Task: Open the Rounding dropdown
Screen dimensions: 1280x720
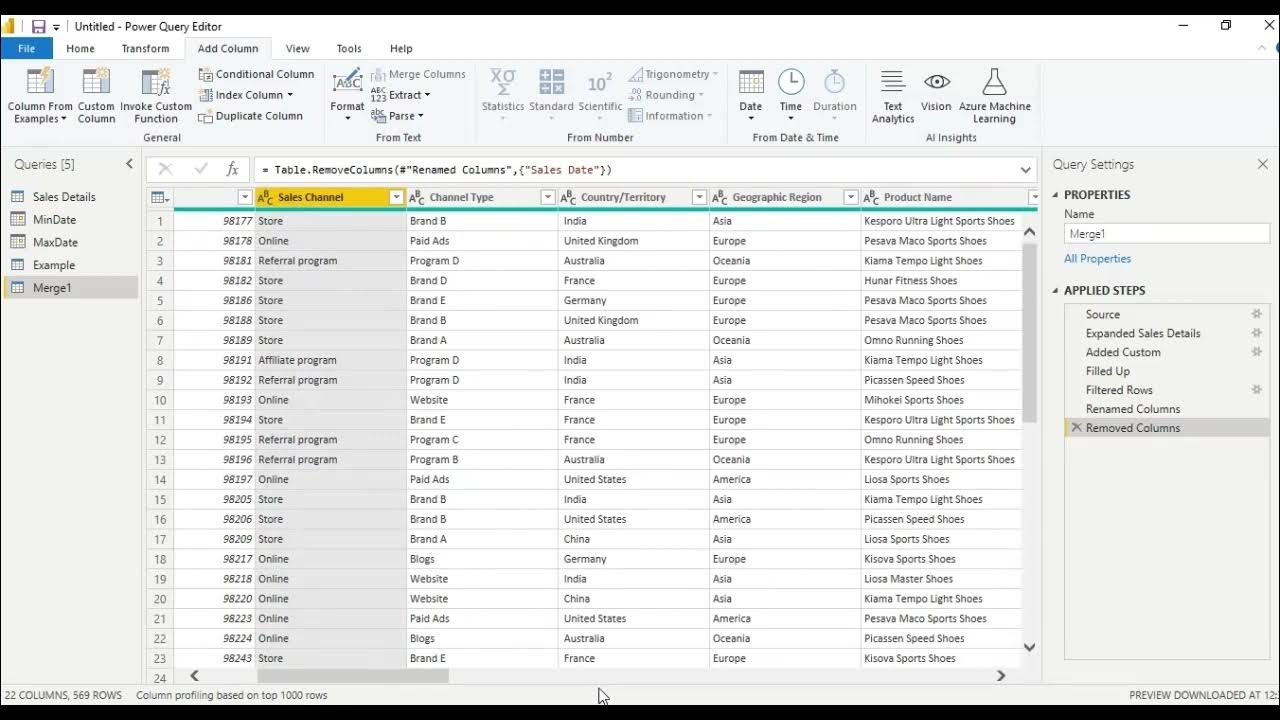Action: point(666,95)
